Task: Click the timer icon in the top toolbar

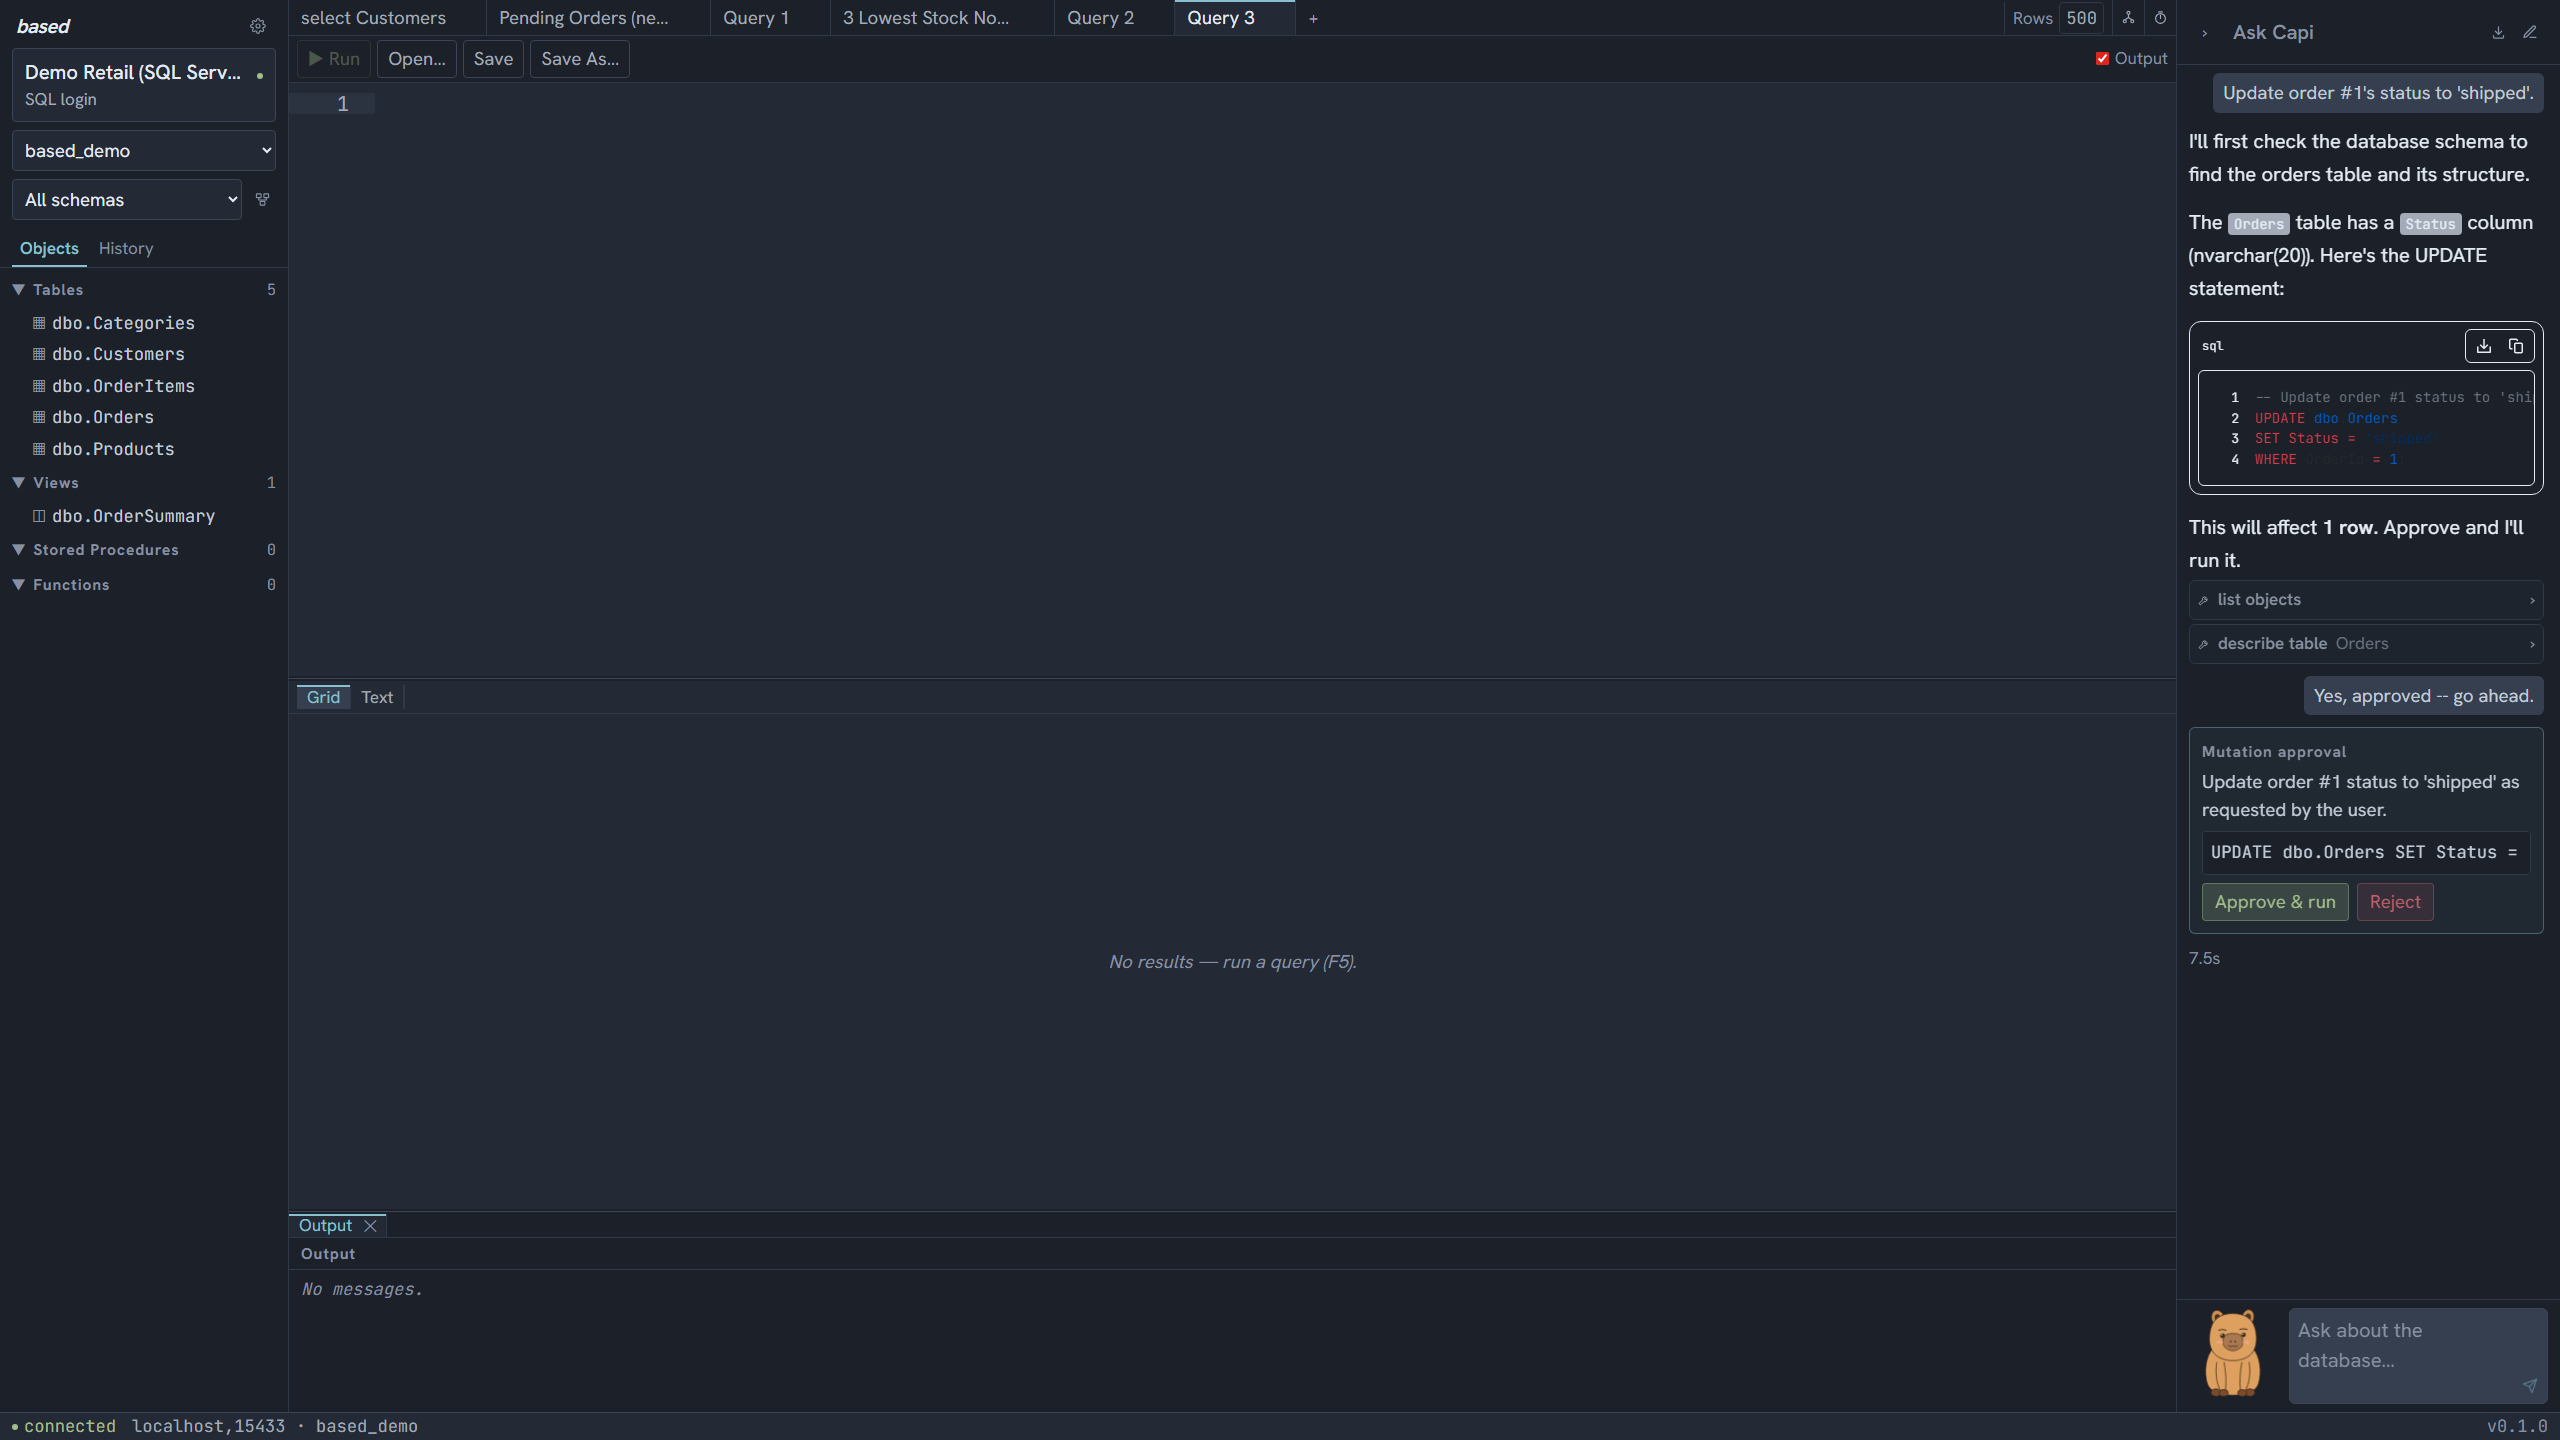Action: tap(2160, 18)
